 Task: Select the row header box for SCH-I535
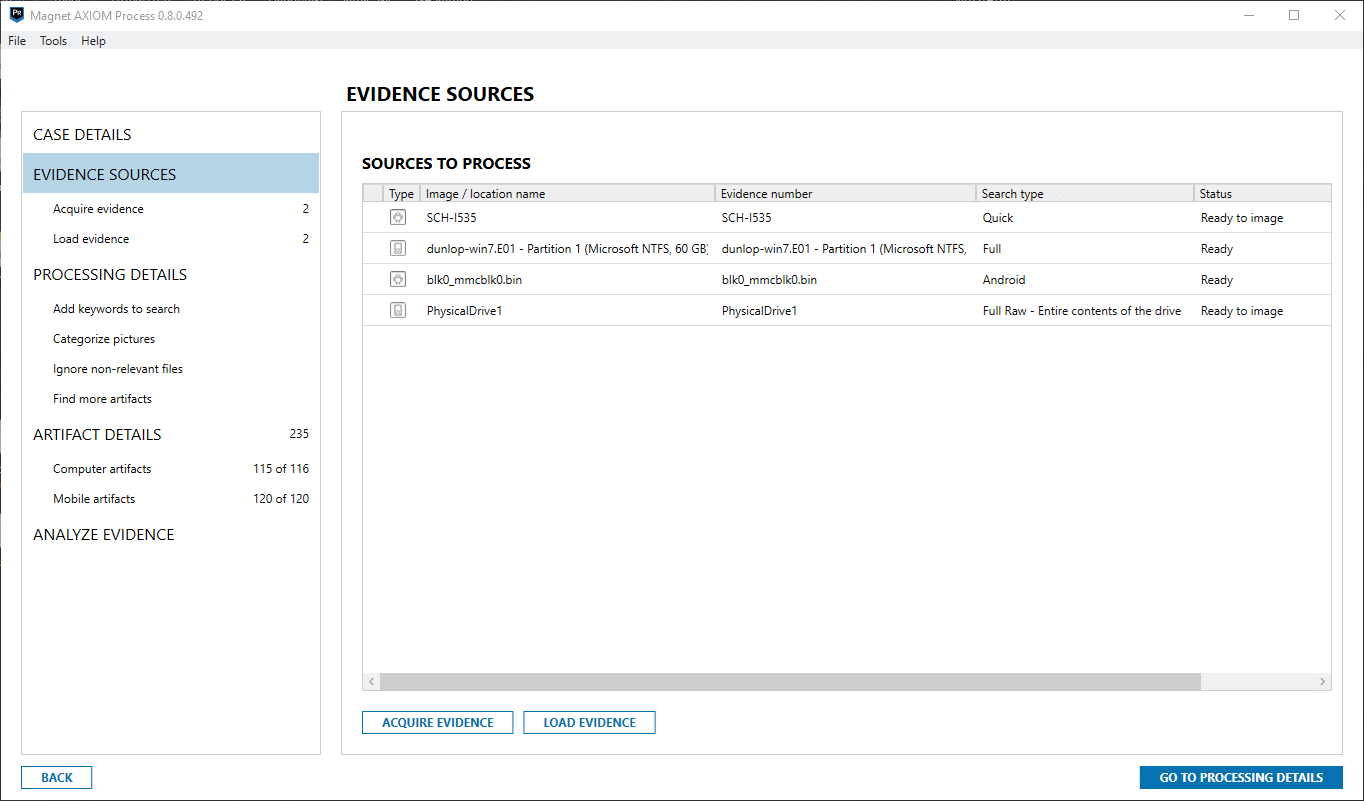[x=373, y=217]
